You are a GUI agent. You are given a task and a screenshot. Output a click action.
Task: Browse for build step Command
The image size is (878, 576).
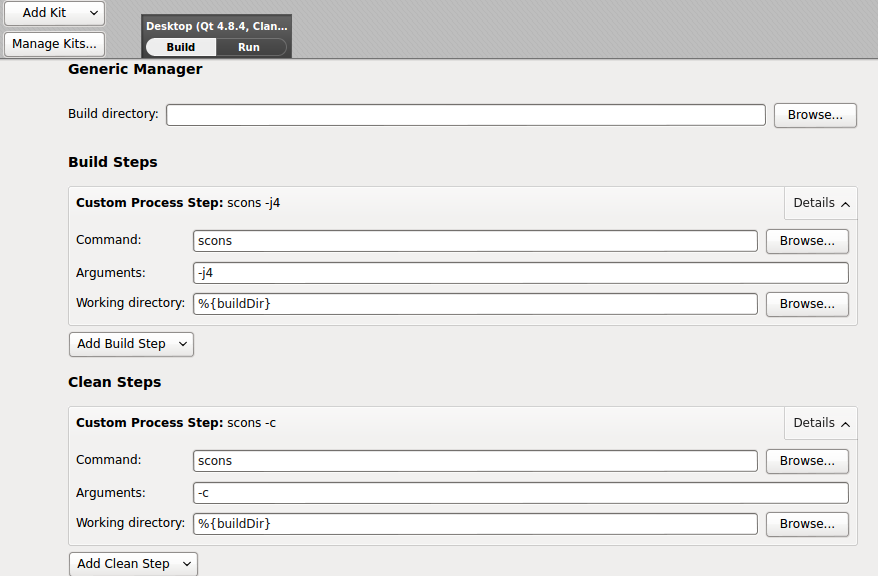click(x=807, y=241)
